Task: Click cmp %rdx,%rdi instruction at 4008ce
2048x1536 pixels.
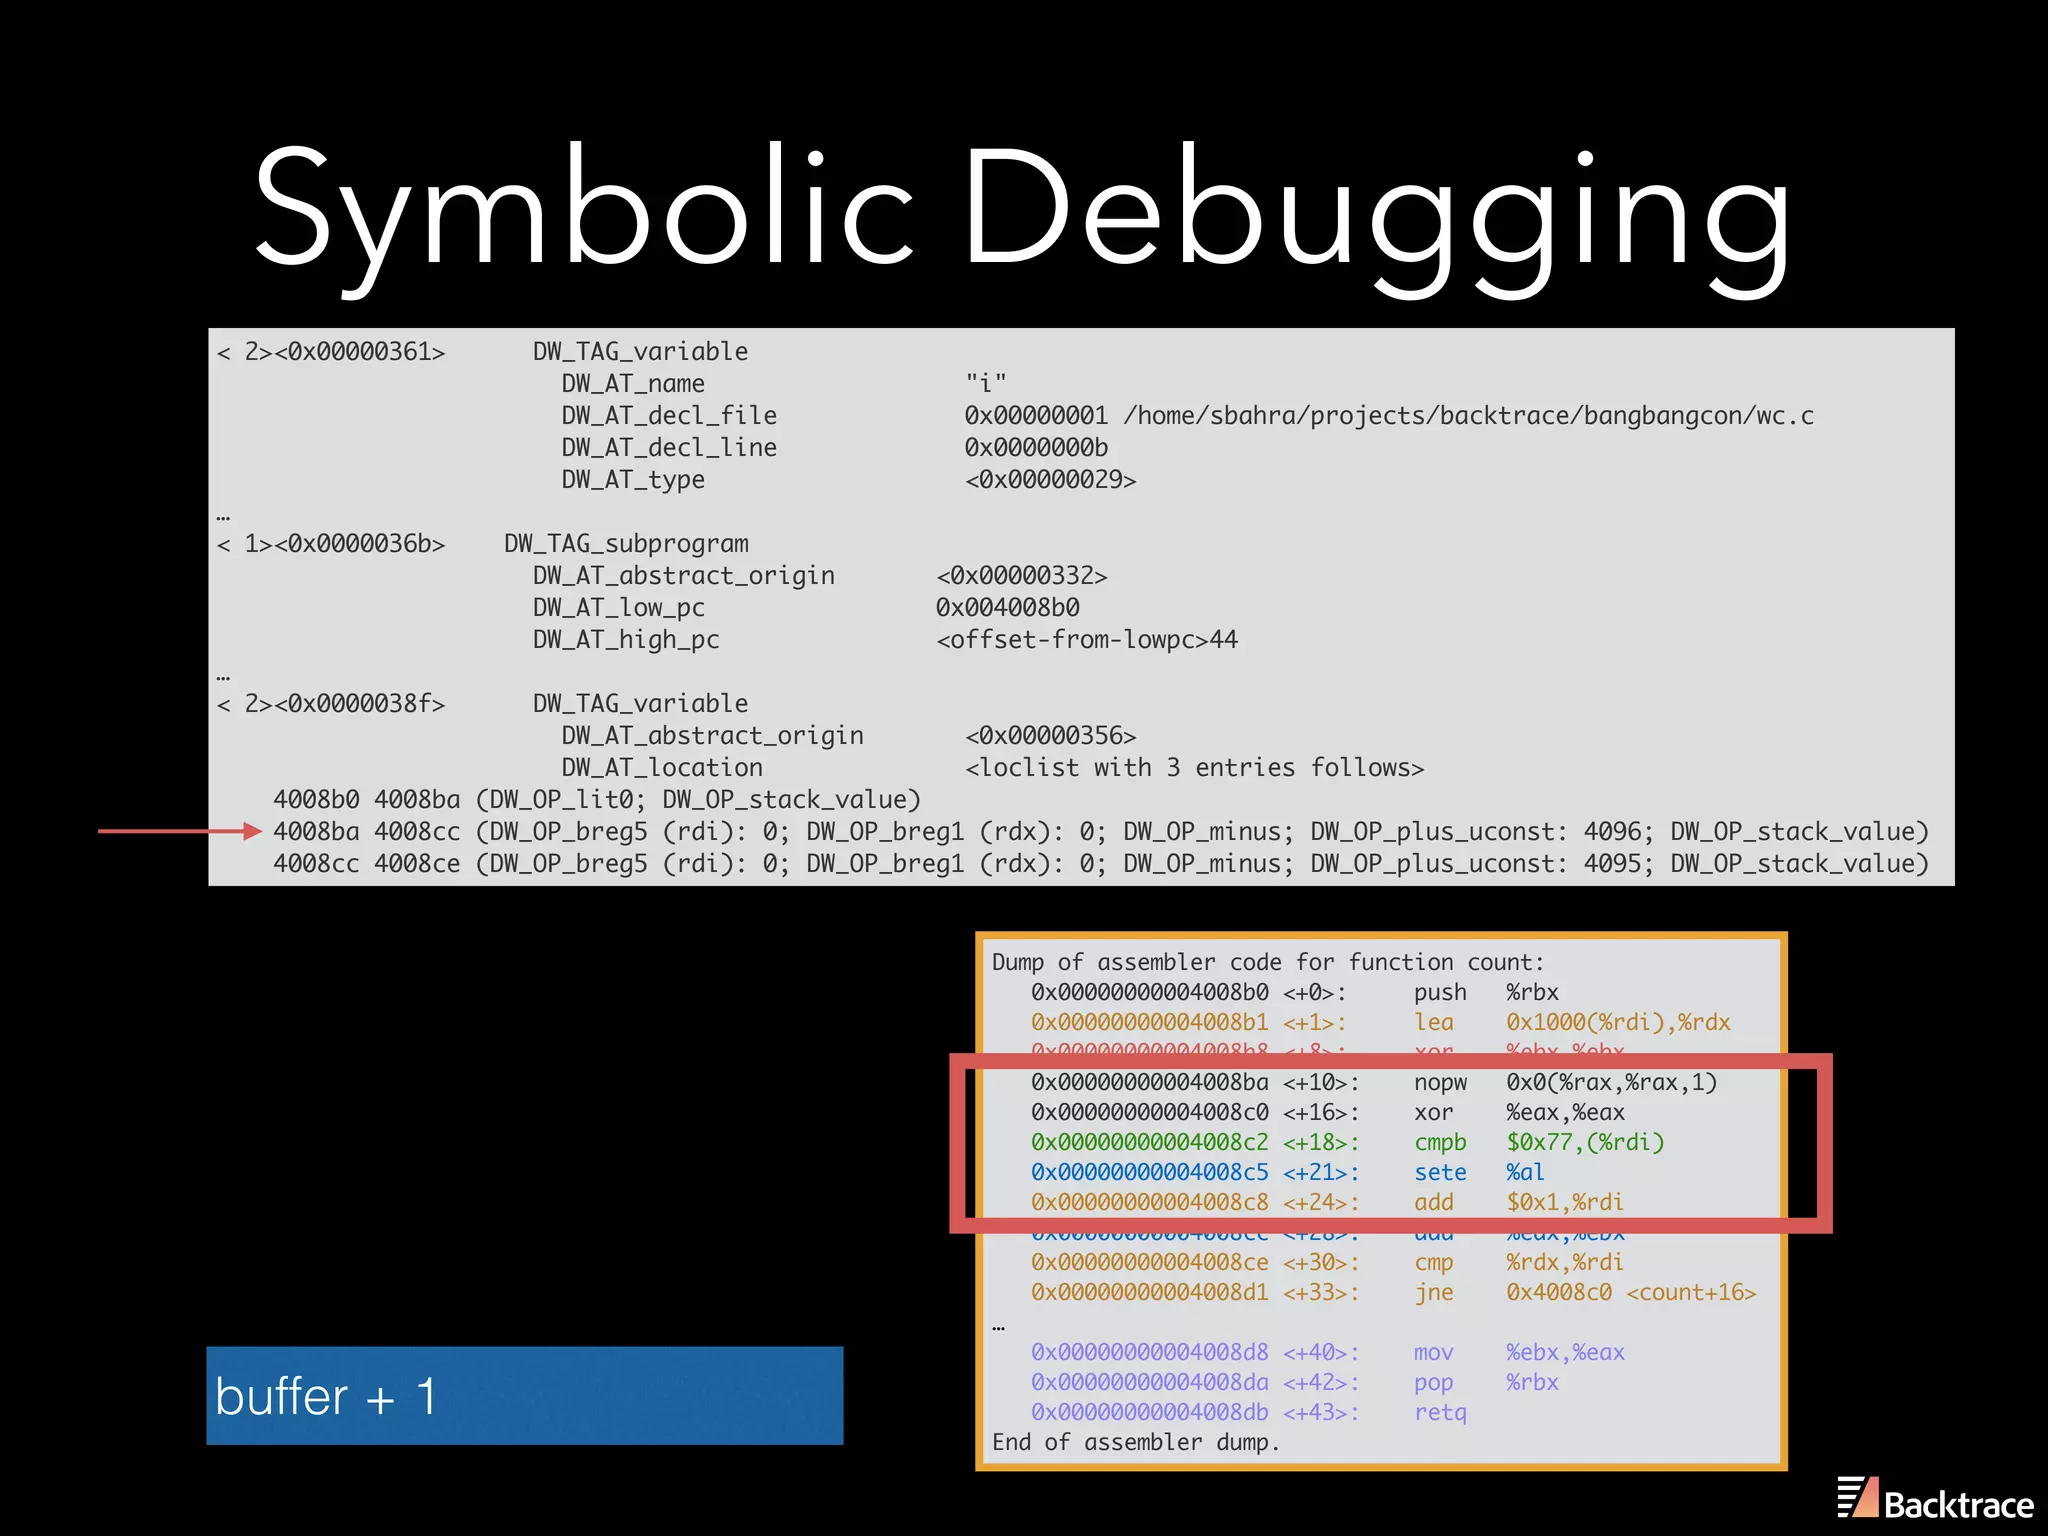Action: pos(1327,1262)
